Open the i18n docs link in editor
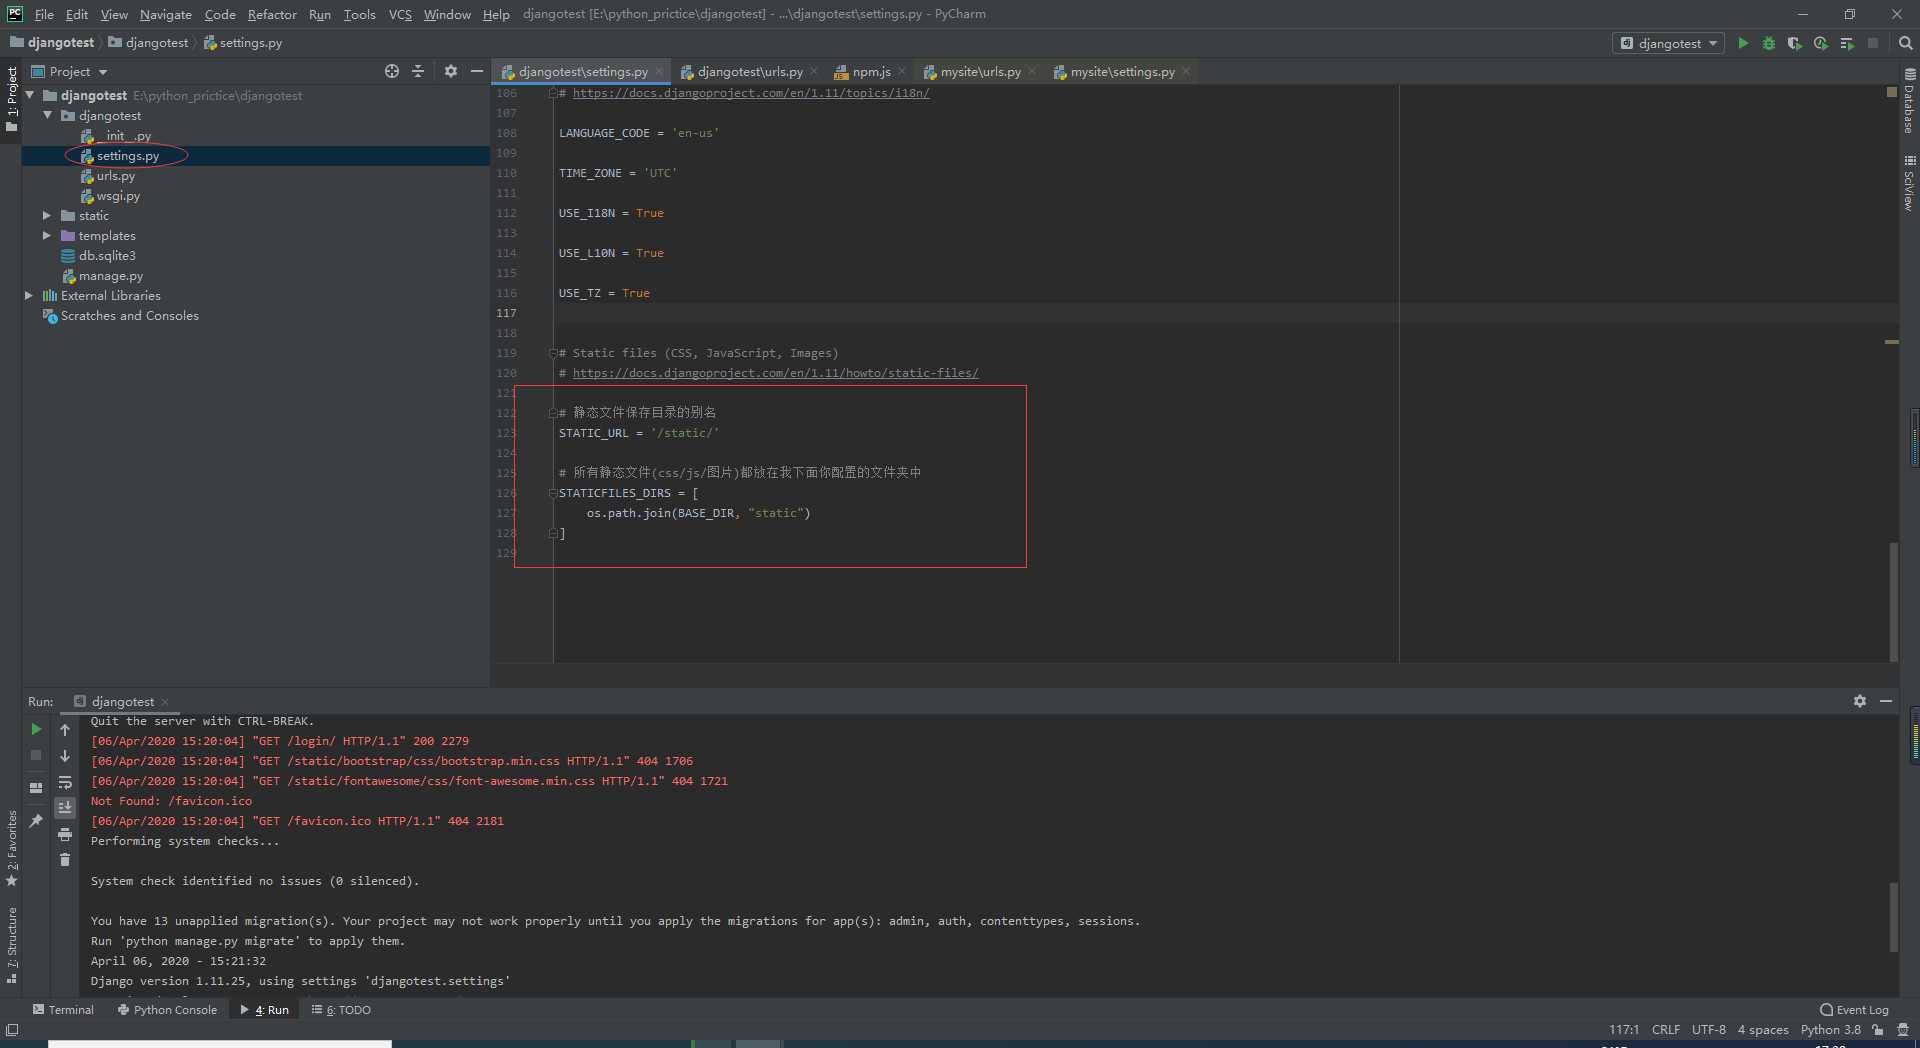Screen dimensions: 1920x1048 click(x=751, y=93)
